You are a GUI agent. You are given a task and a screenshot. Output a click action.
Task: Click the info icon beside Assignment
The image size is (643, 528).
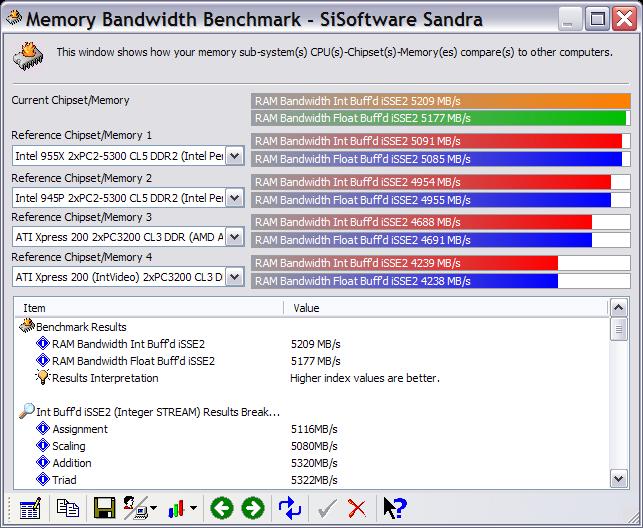[43, 429]
